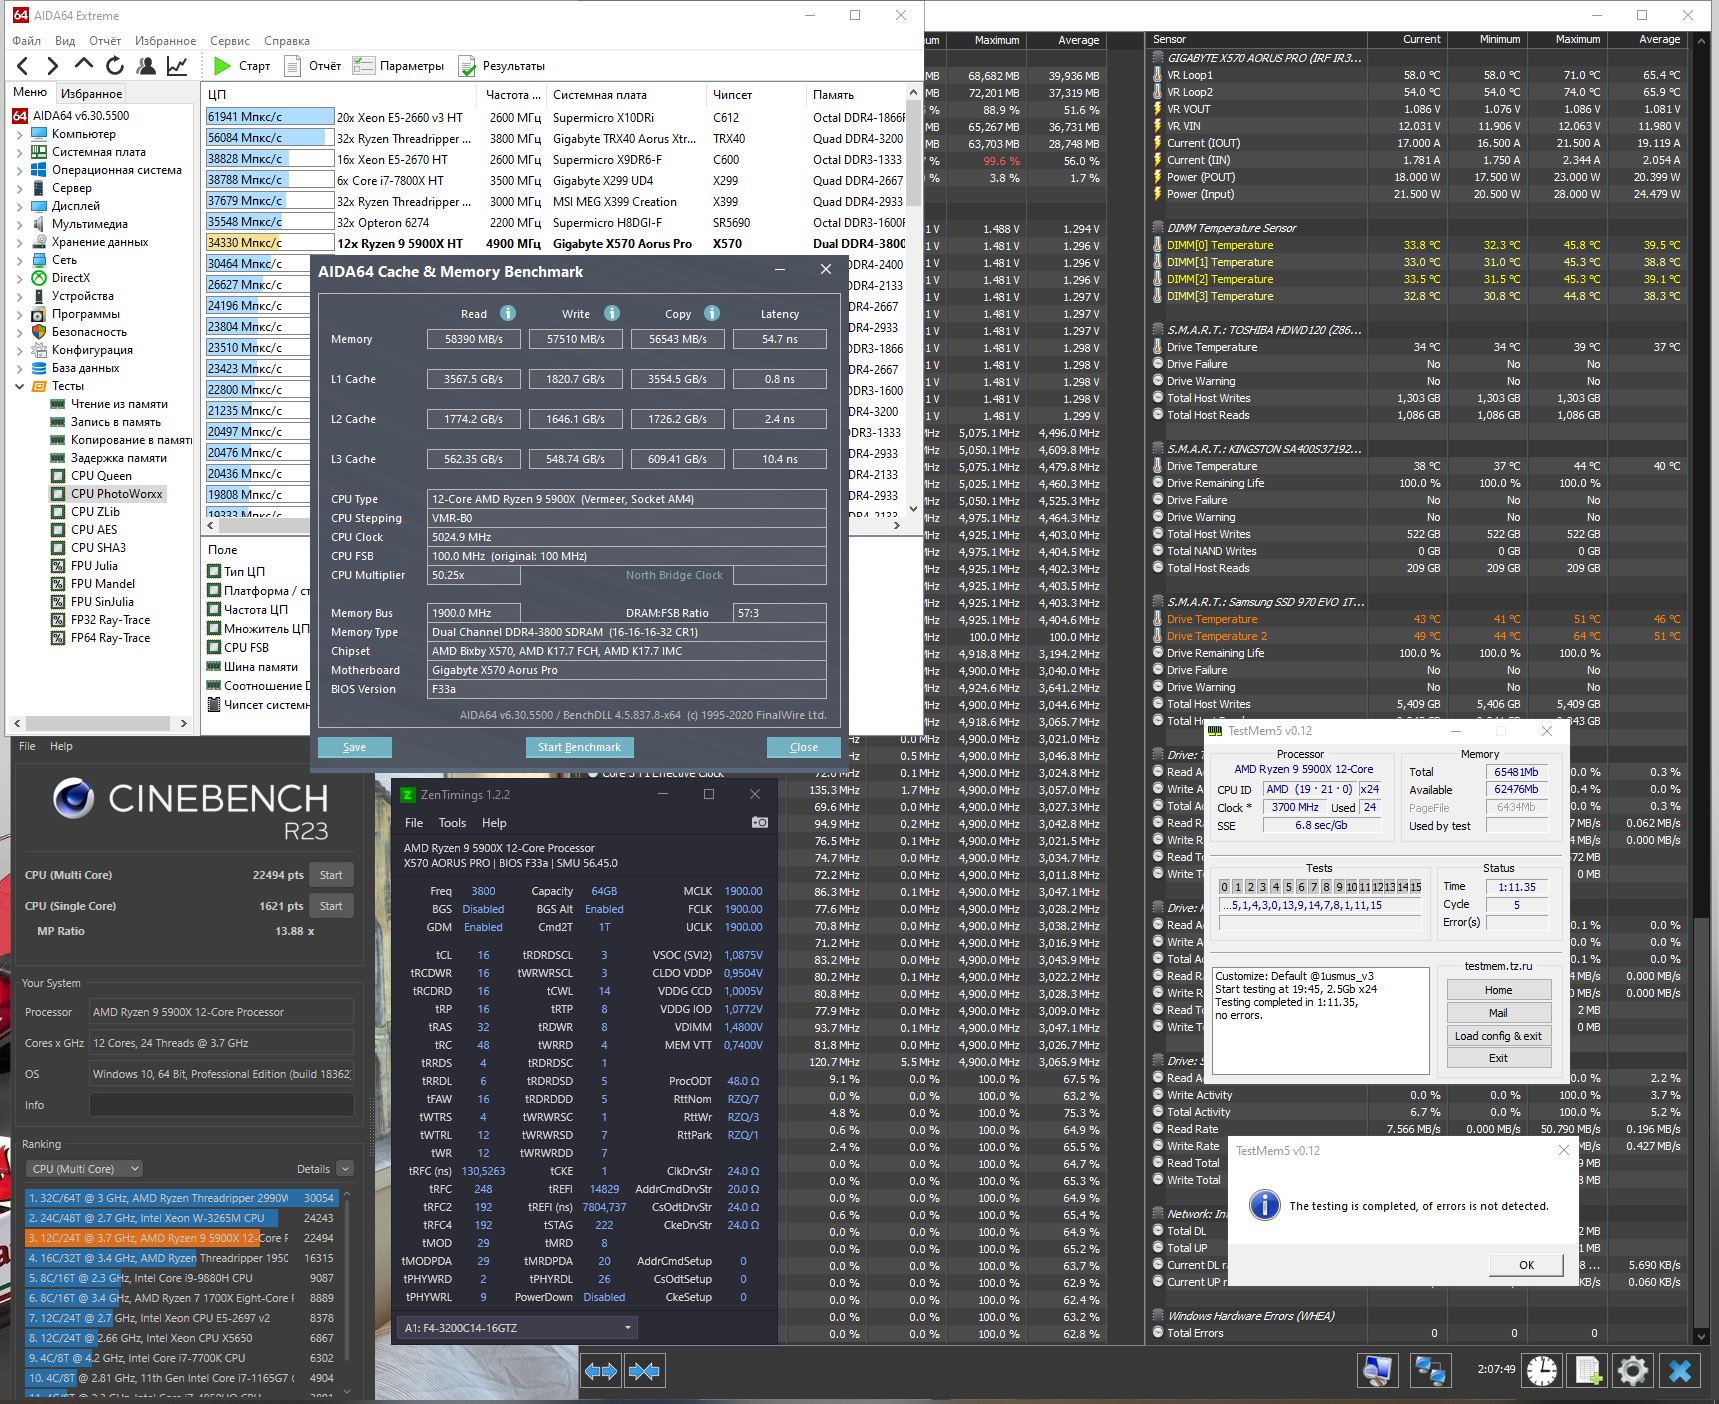This screenshot has height=1404, width=1719.
Task: Expand the DirectX tree node
Action: pos(19,278)
